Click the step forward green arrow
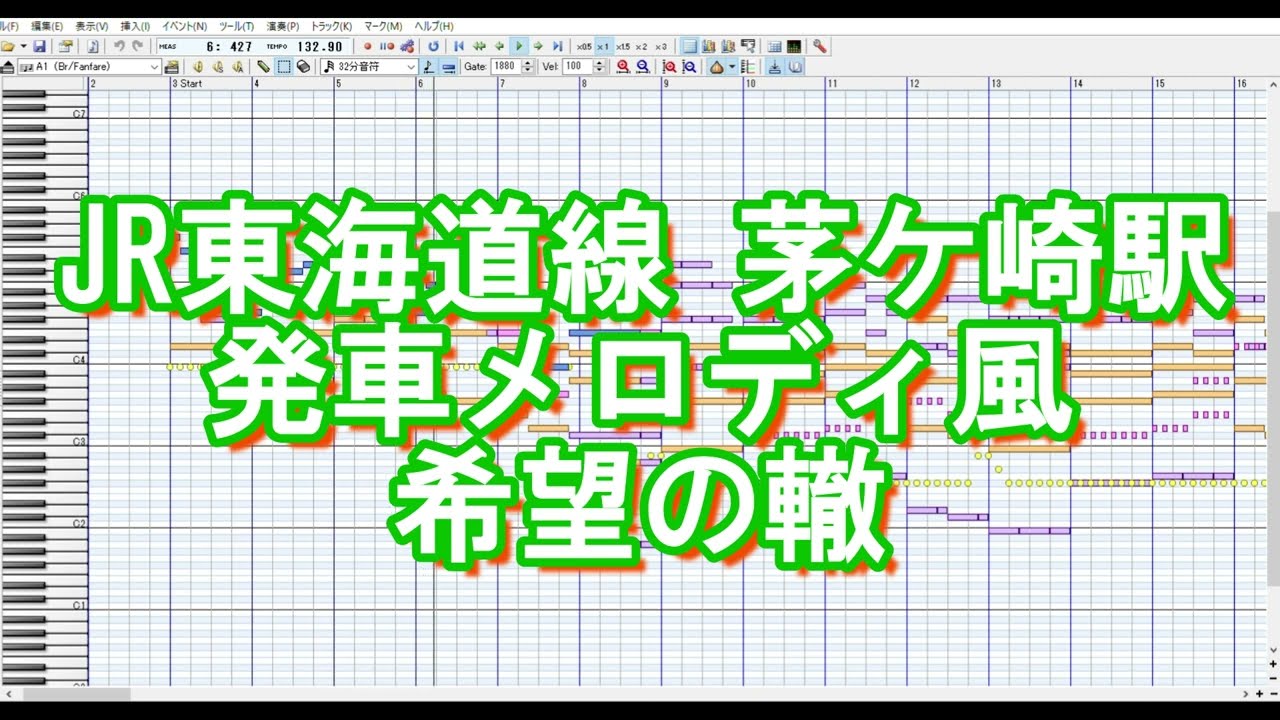 [x=538, y=46]
